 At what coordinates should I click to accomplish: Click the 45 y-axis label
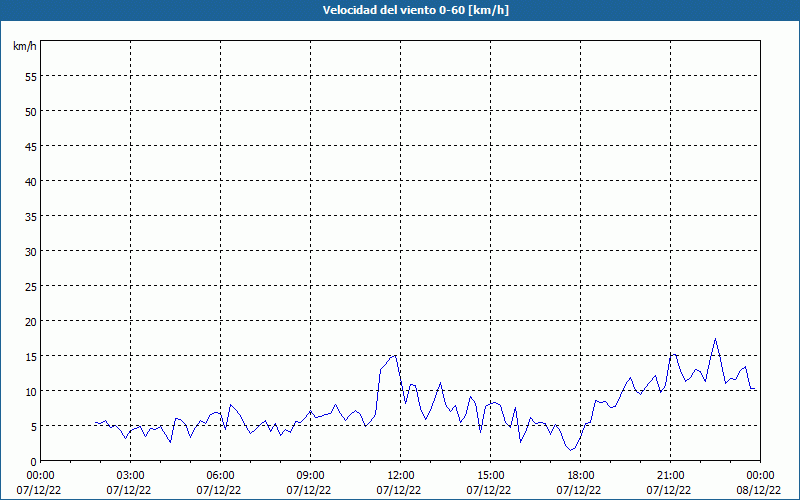pos(31,146)
